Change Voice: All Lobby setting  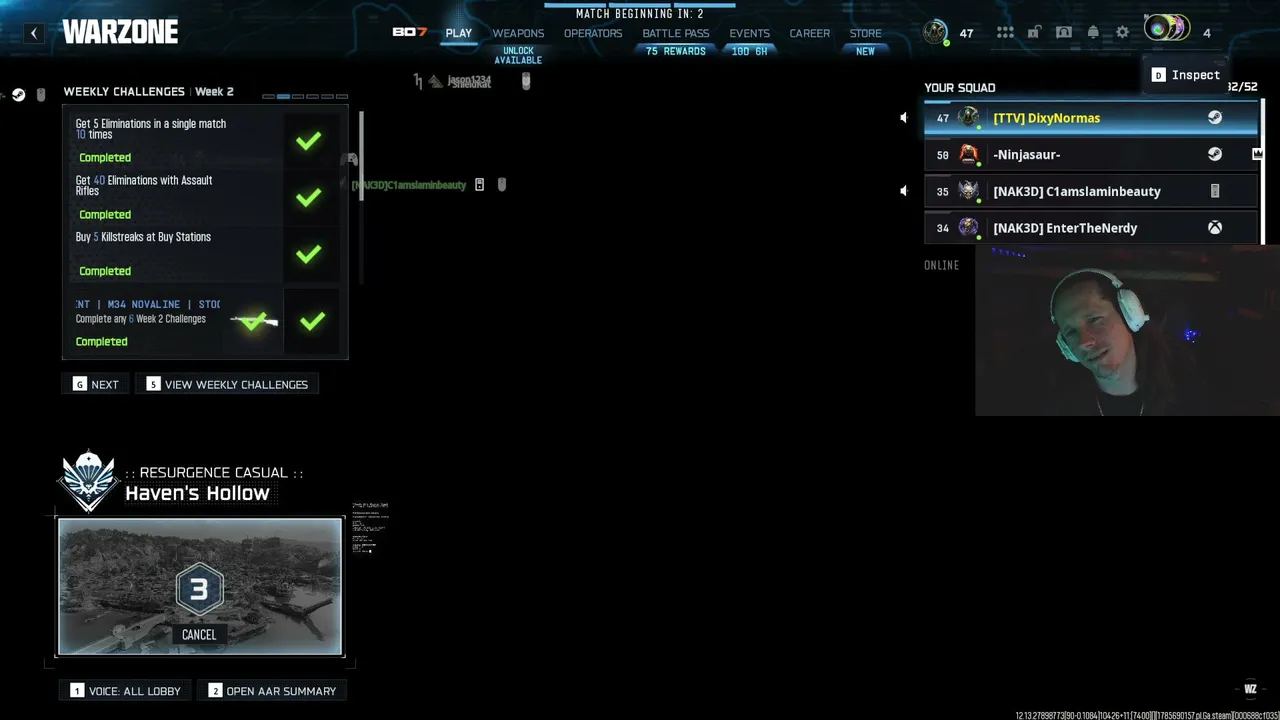pyautogui.click(x=126, y=691)
